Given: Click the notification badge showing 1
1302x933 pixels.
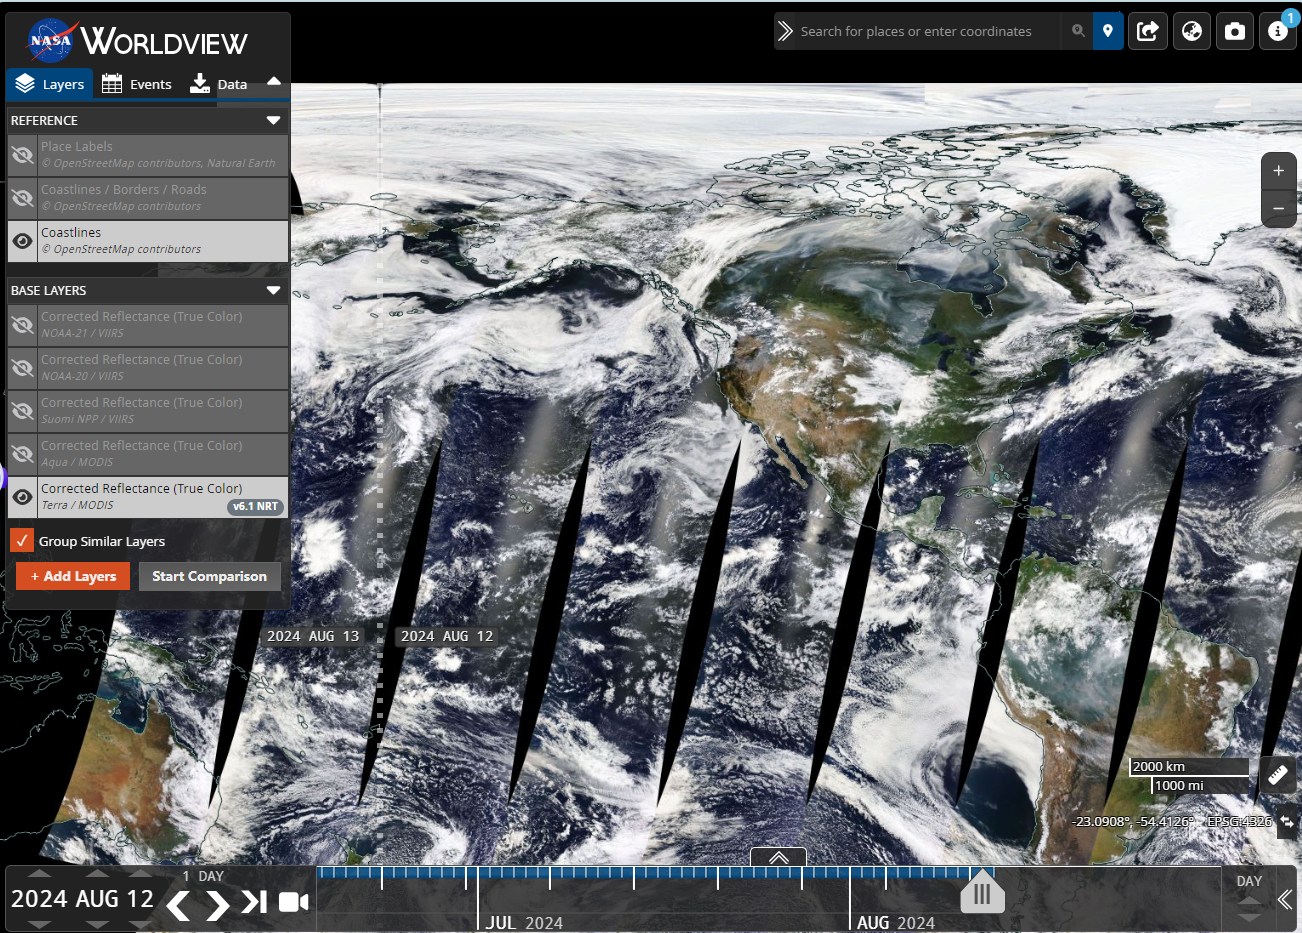Looking at the screenshot, I should click(1290, 18).
